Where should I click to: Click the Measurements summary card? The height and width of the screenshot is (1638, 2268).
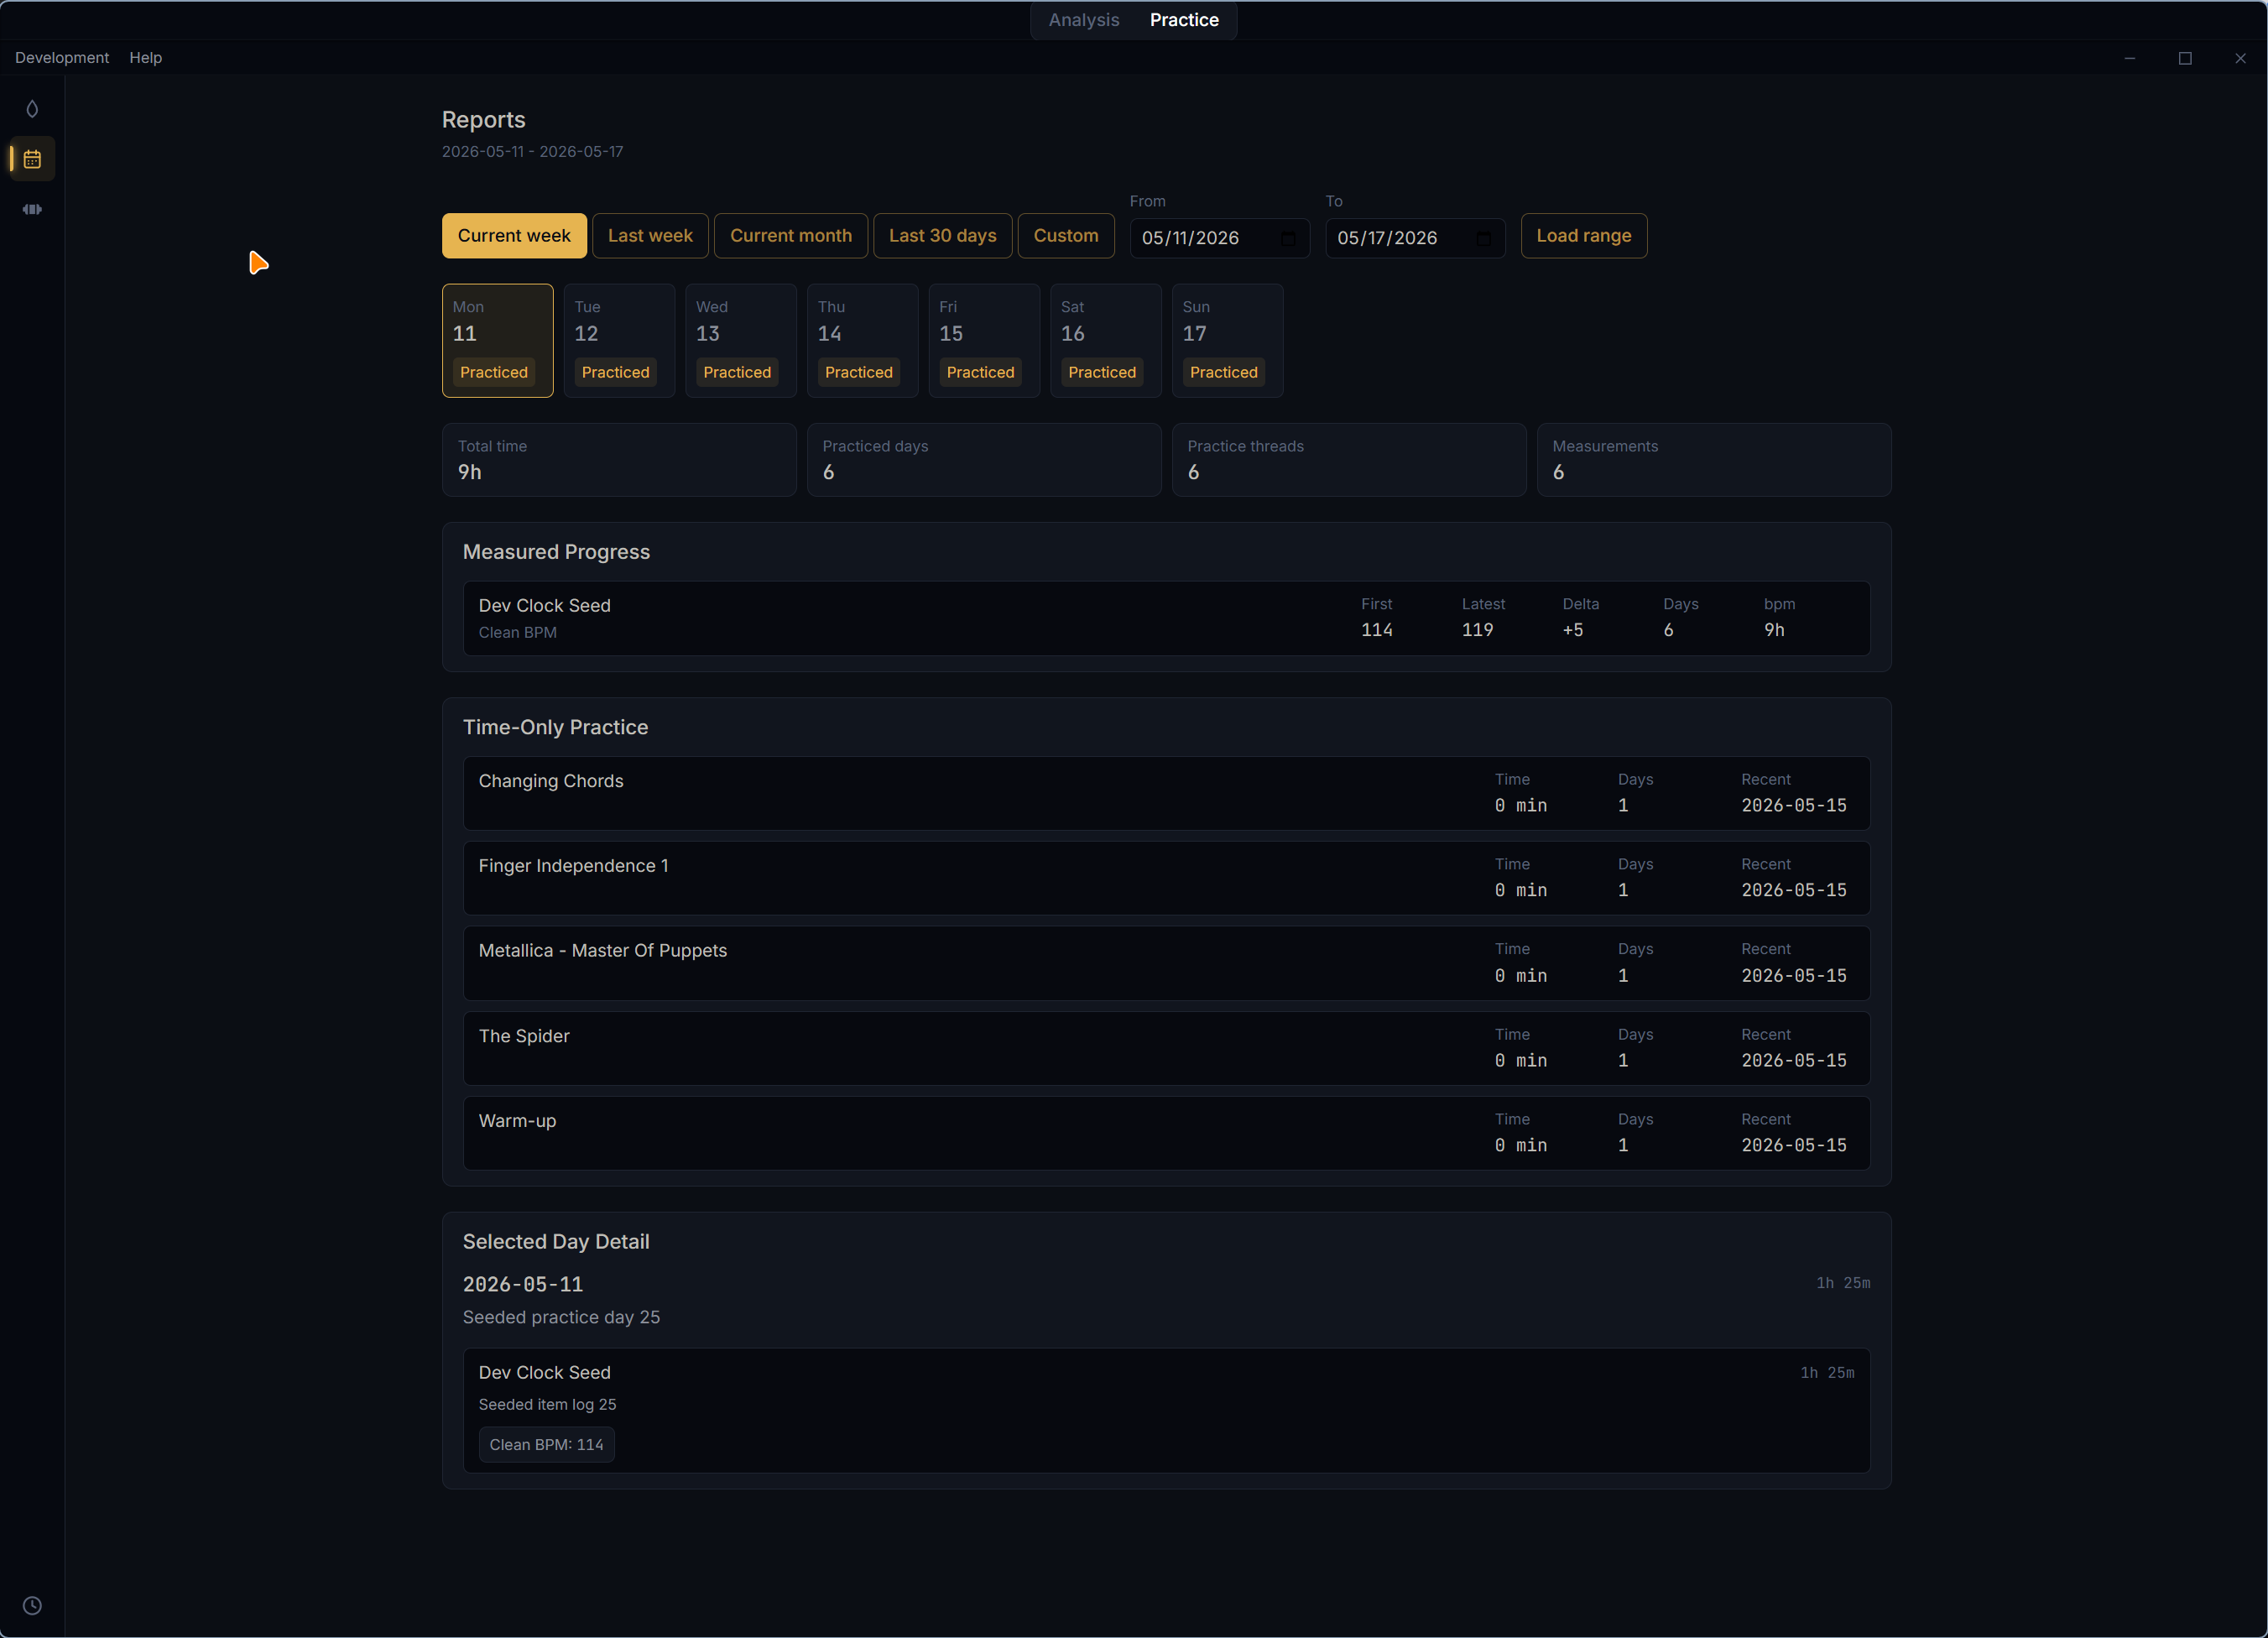click(x=1714, y=460)
